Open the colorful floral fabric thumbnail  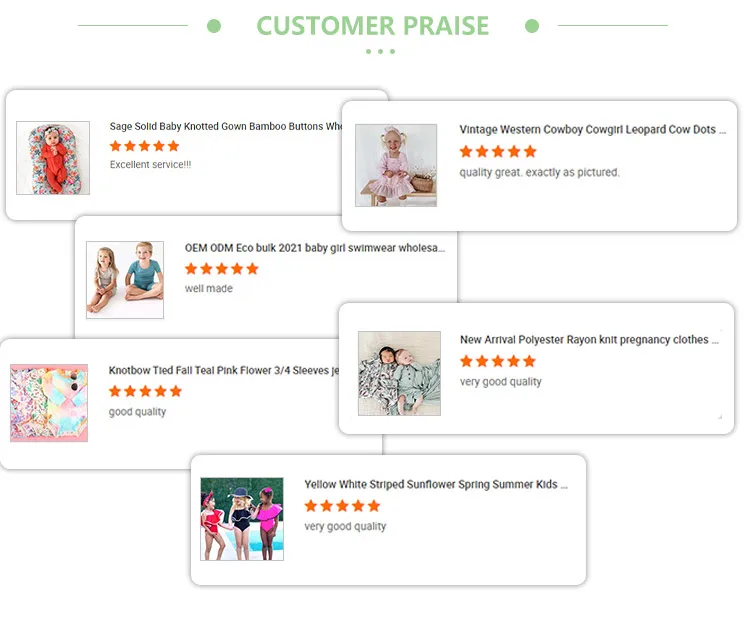click(x=49, y=403)
